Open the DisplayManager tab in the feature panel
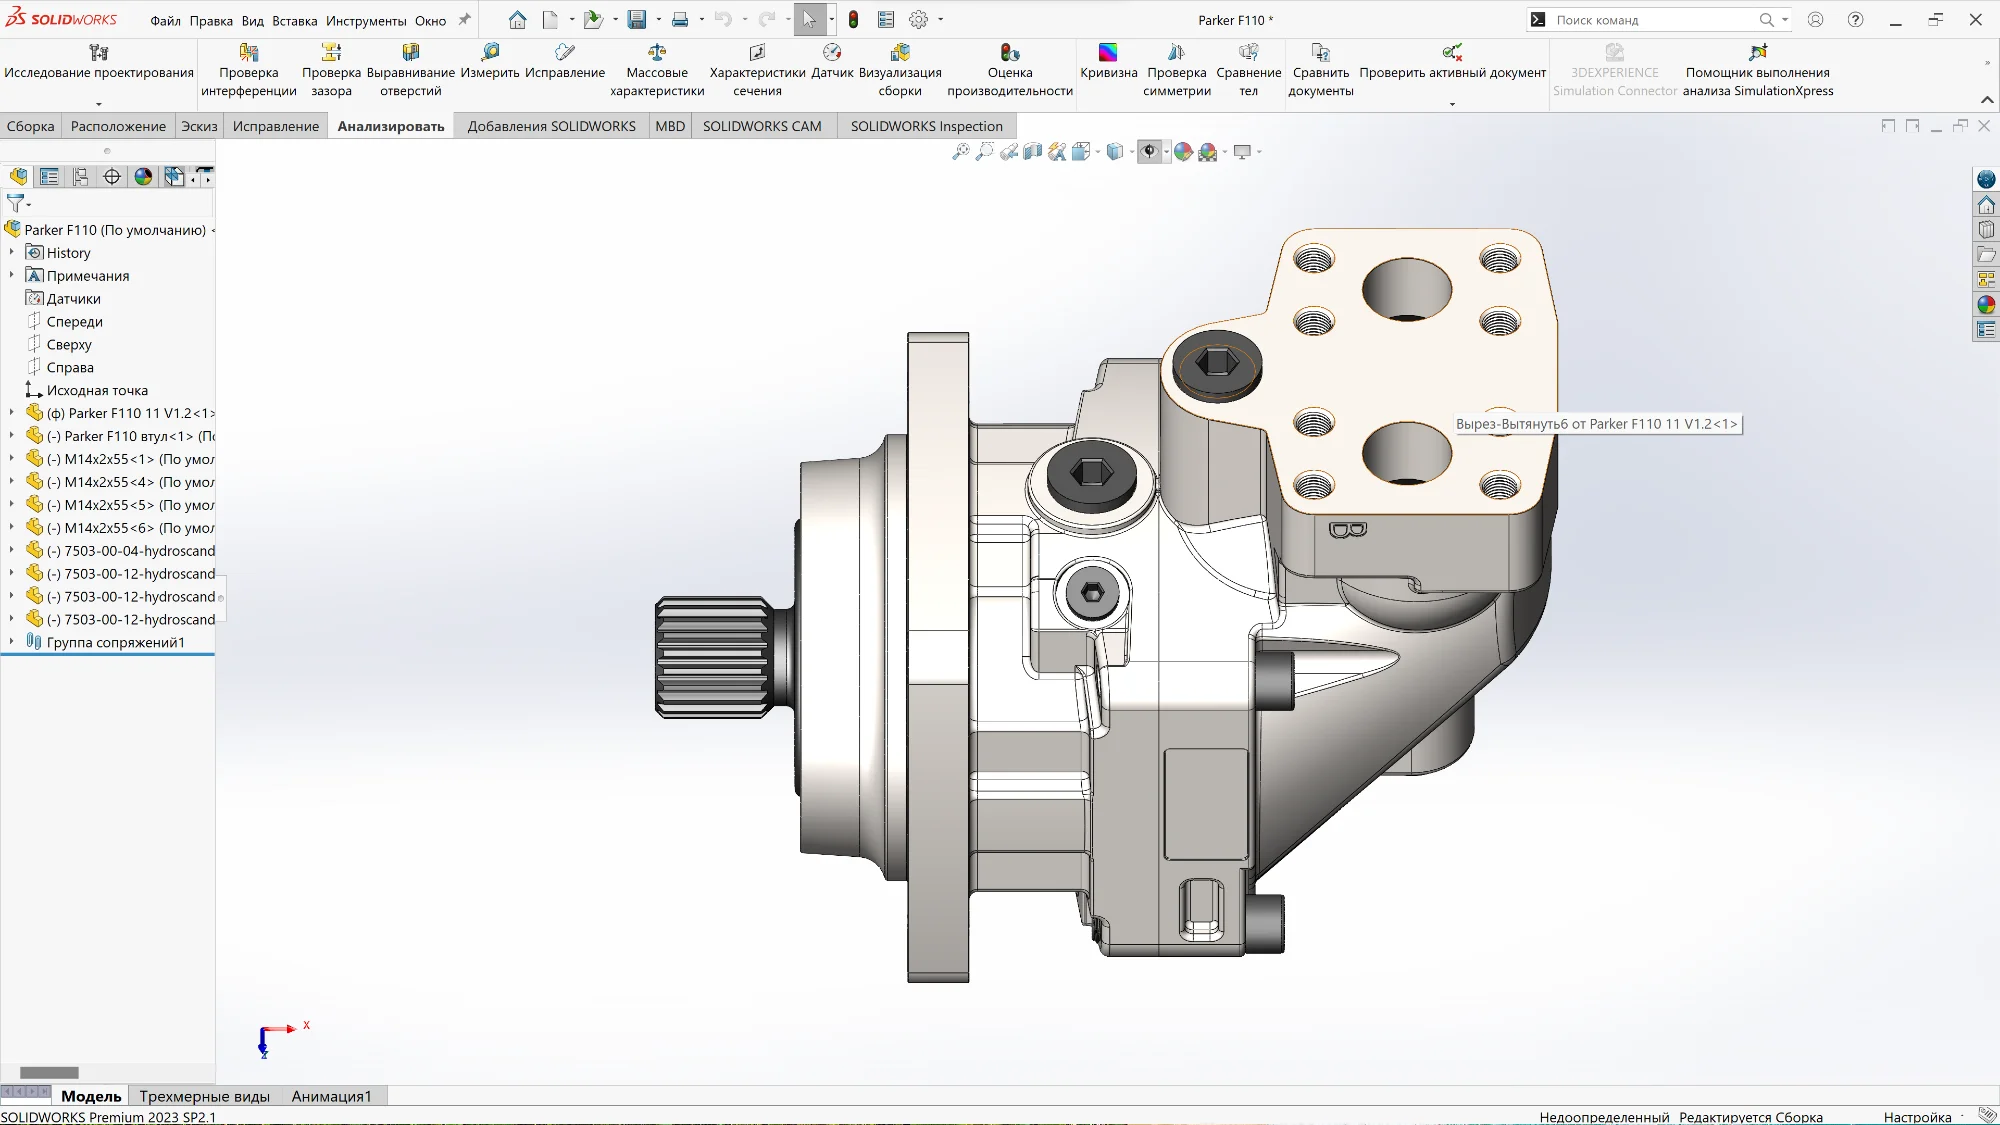This screenshot has width=2000, height=1125. point(143,177)
